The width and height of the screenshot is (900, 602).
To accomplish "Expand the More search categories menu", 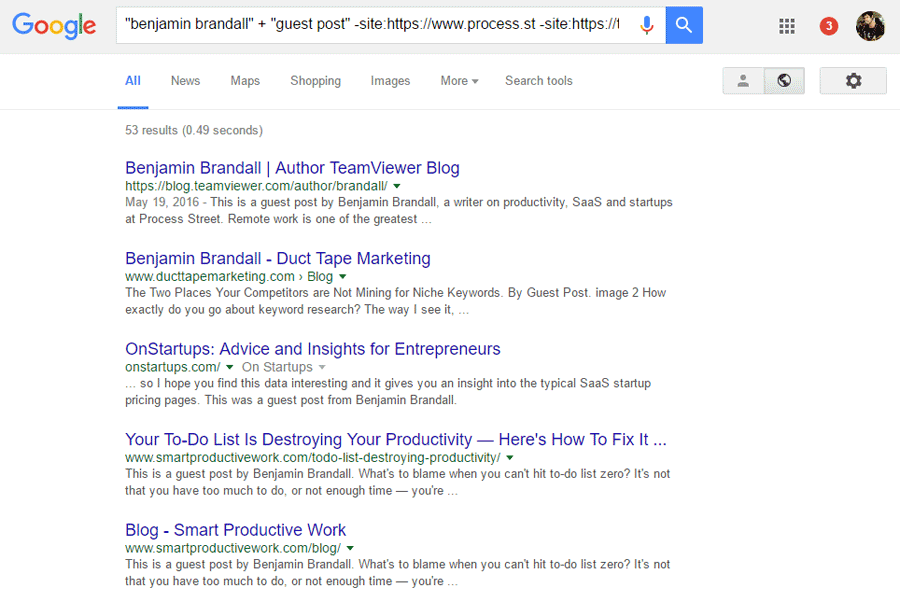I will 459,81.
